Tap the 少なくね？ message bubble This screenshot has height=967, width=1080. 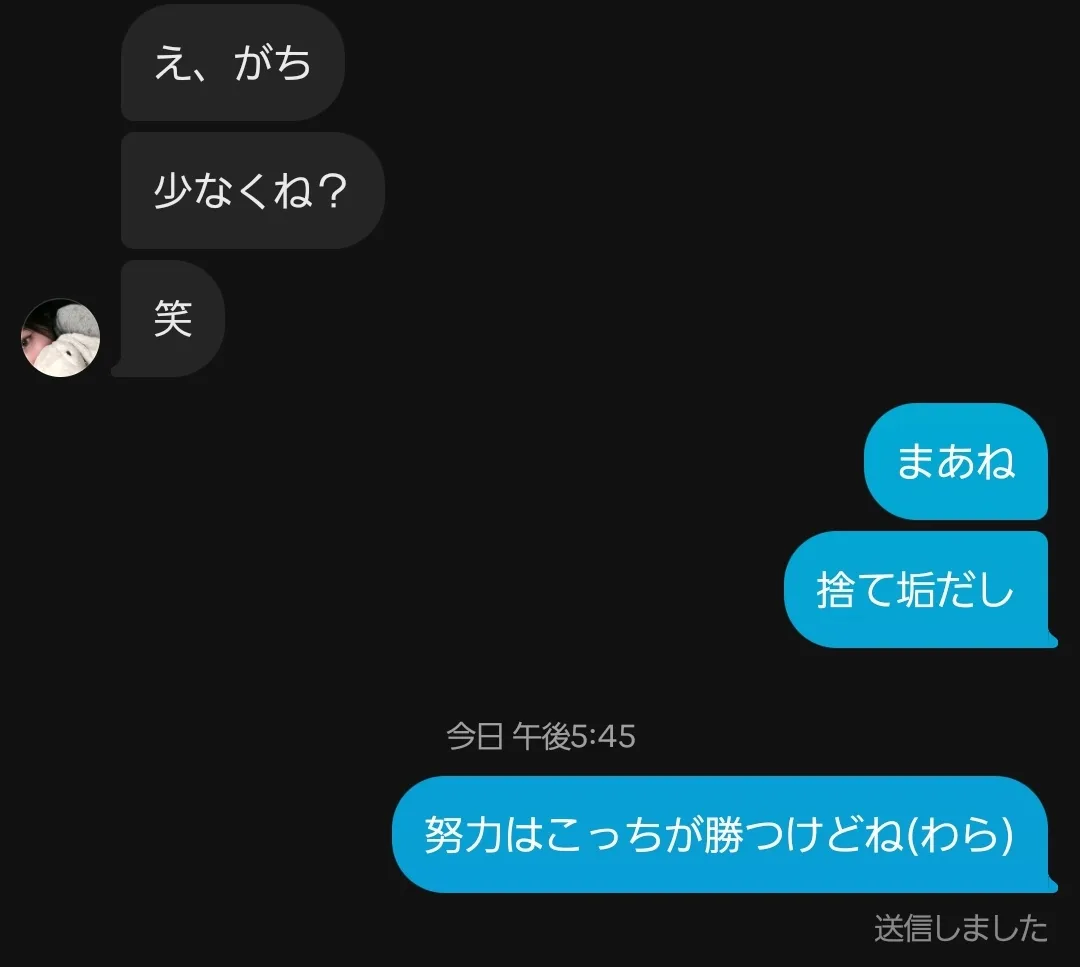(x=253, y=191)
